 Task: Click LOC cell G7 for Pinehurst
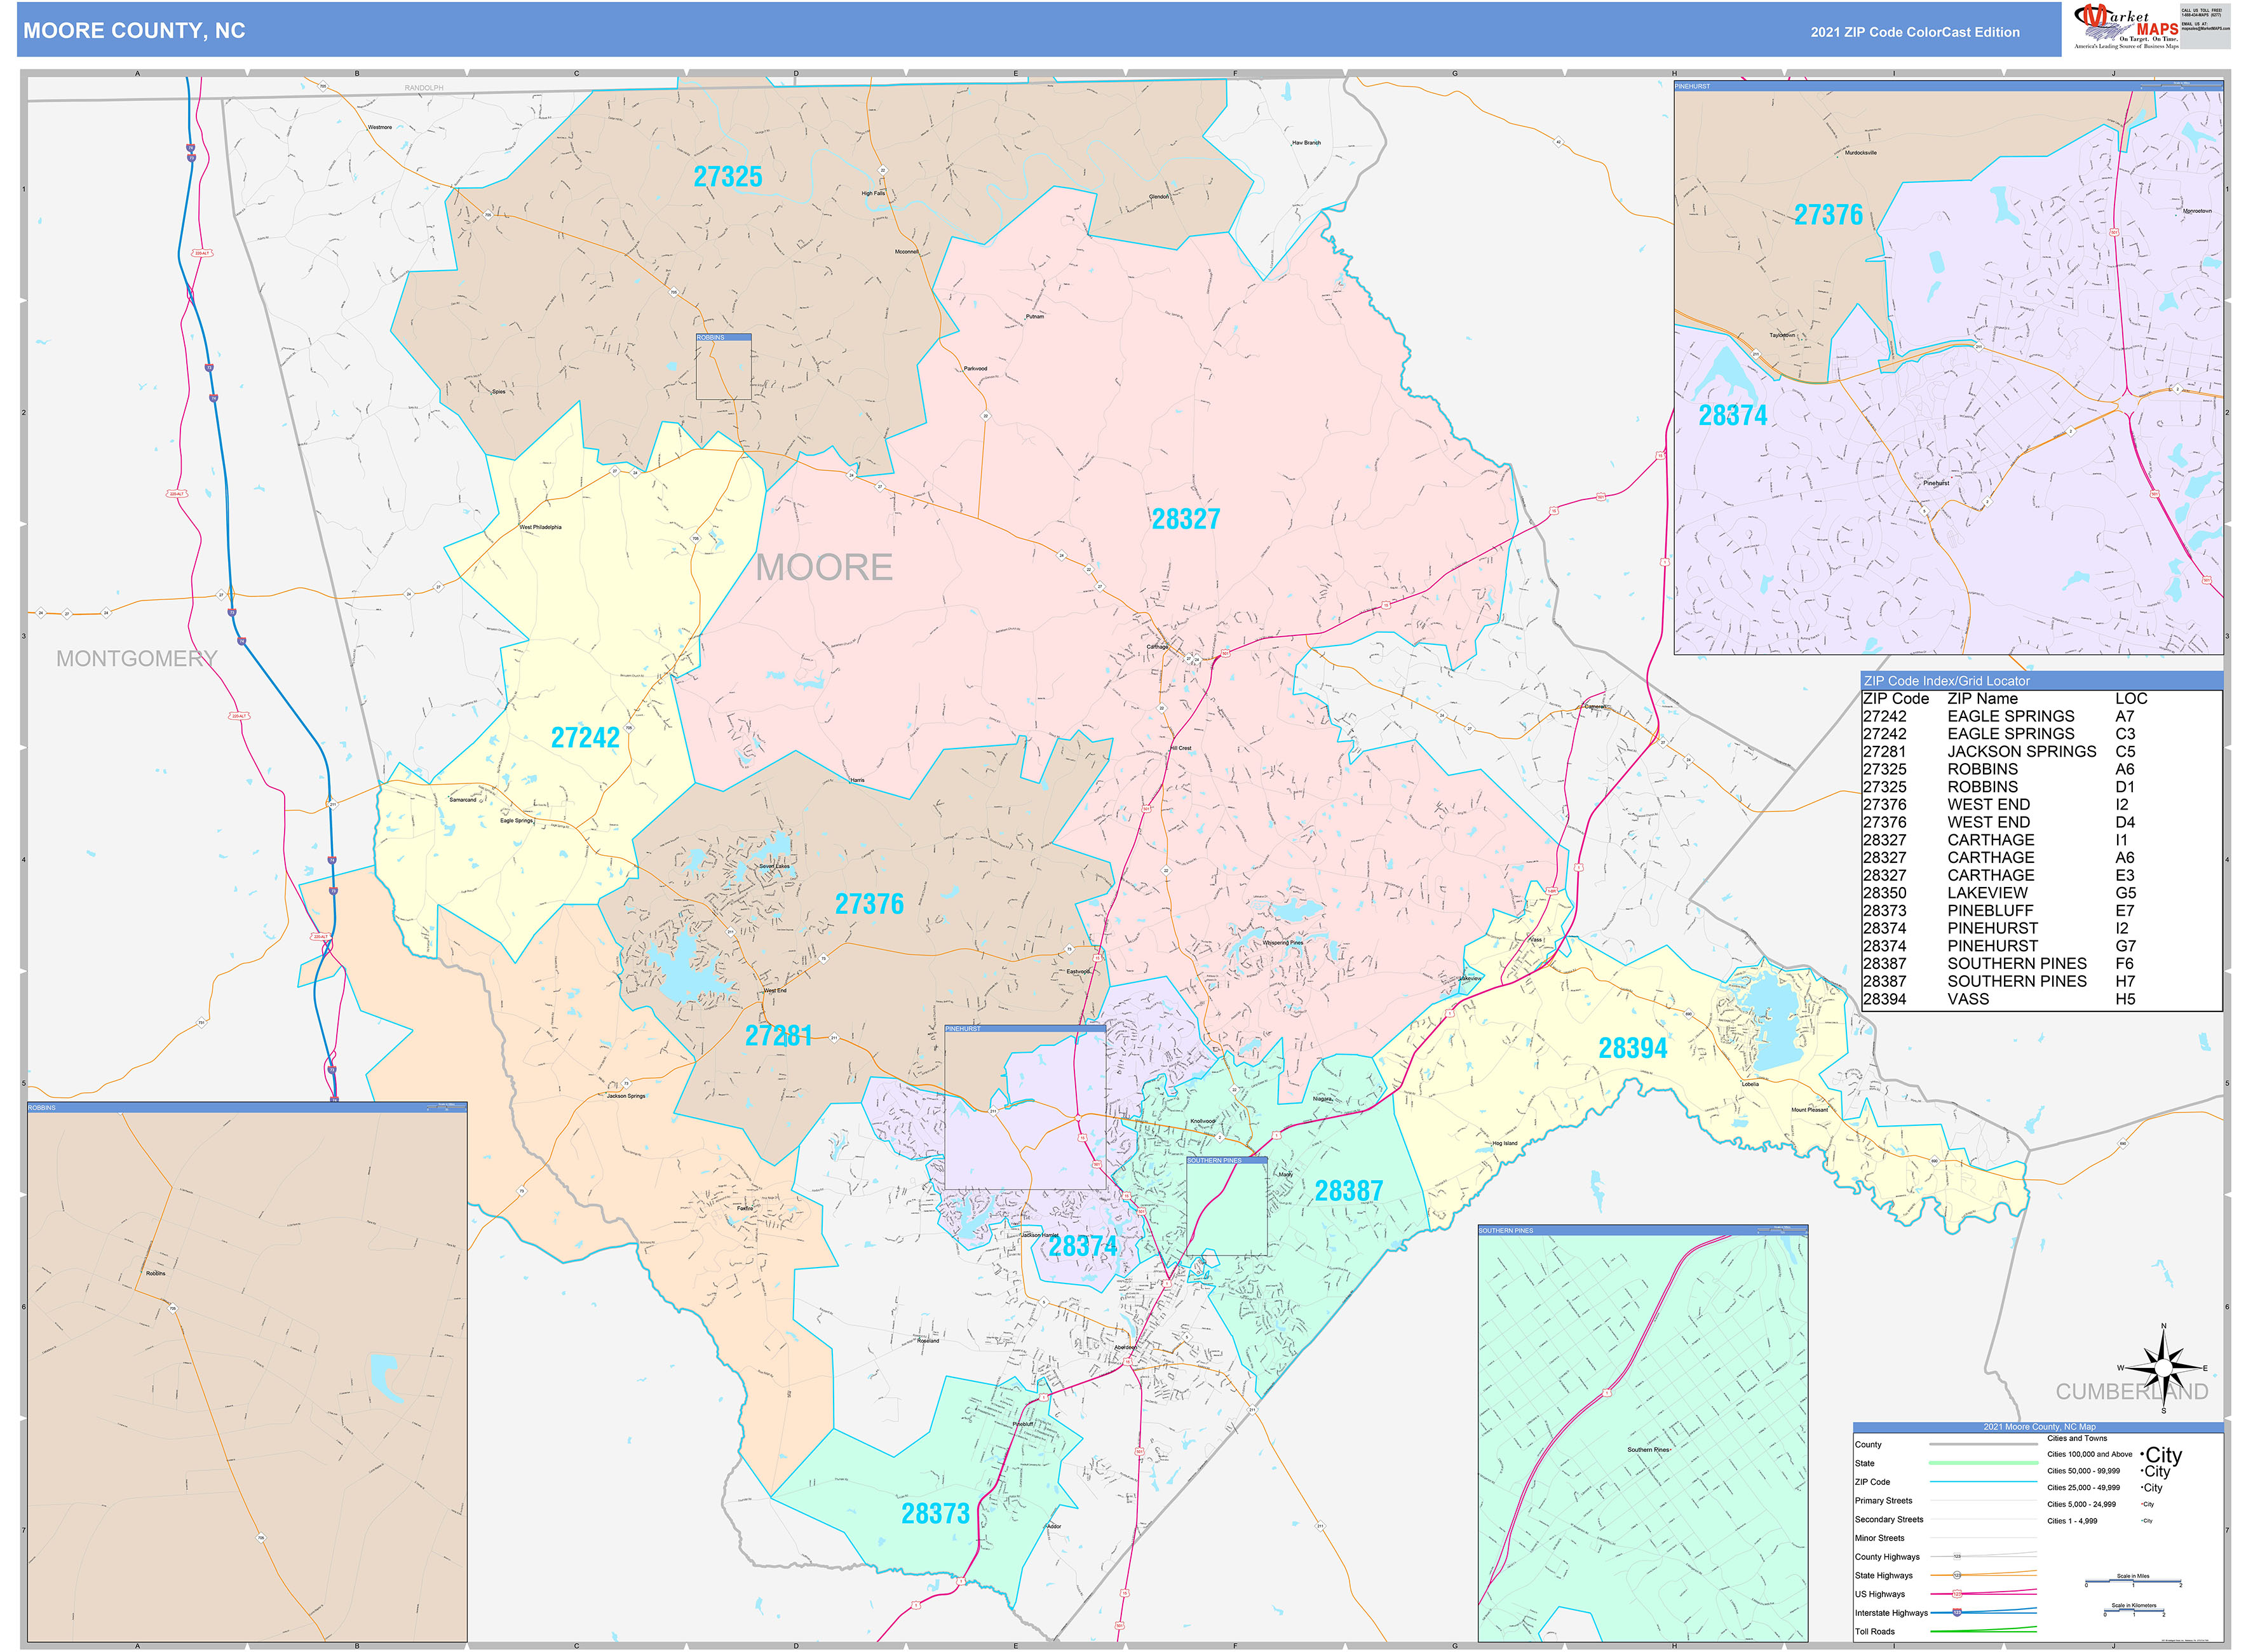[2125, 946]
